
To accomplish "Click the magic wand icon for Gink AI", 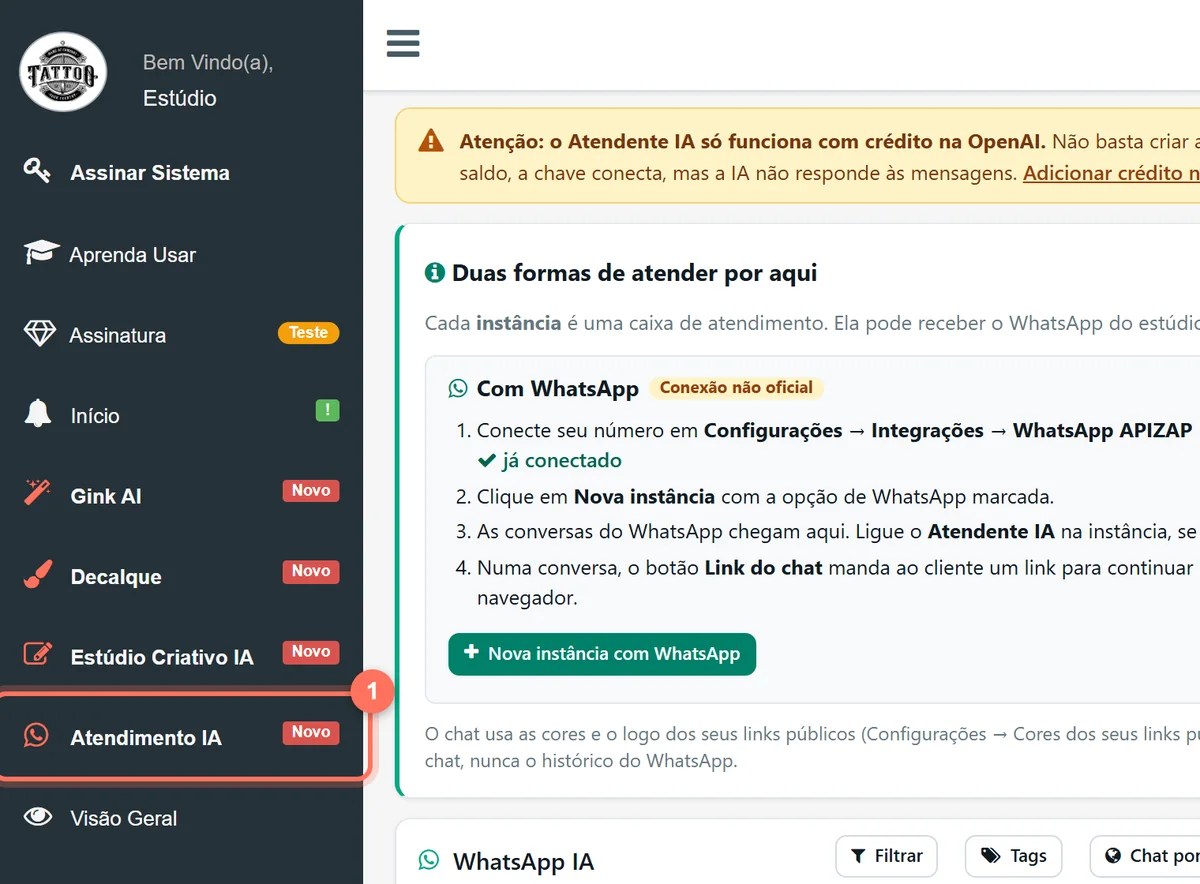I will pos(37,494).
